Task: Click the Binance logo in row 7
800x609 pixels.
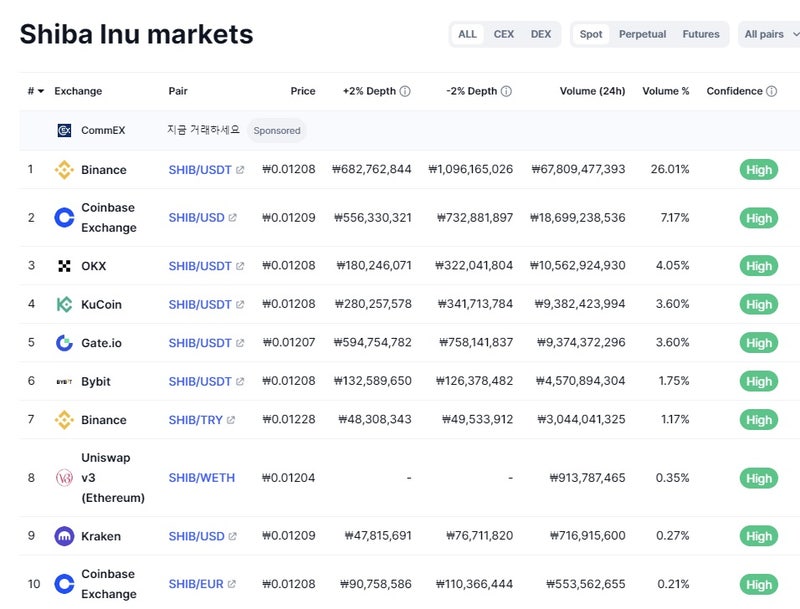Action: coord(64,420)
